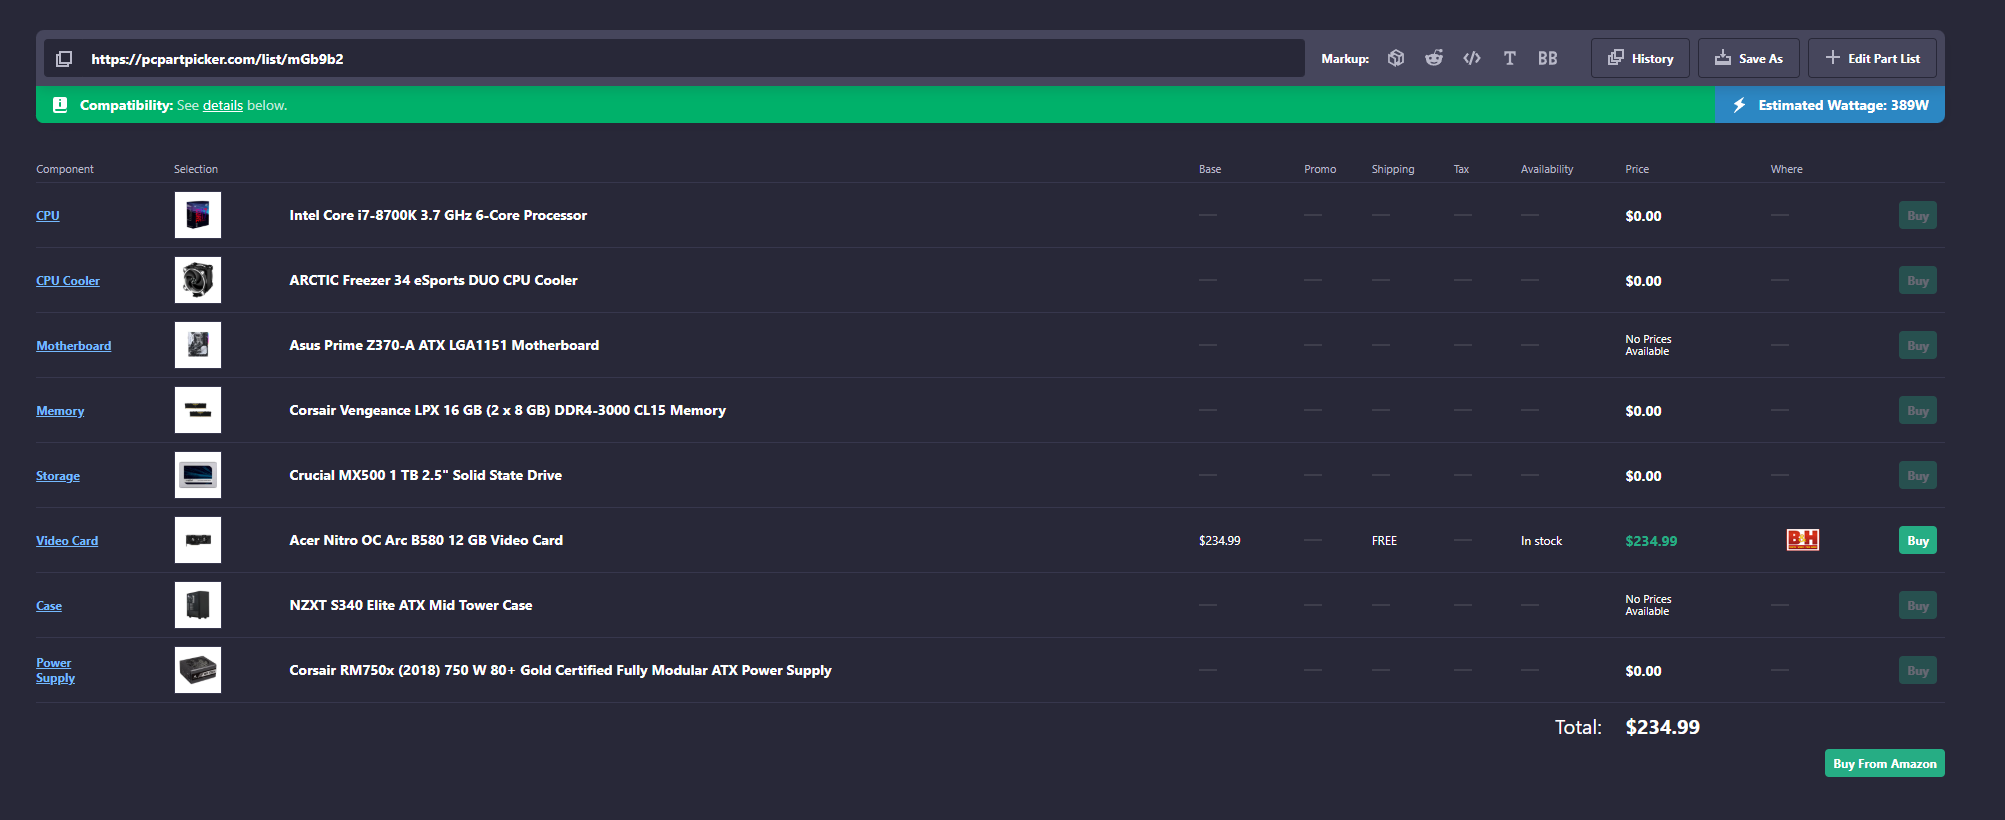The image size is (2005, 820).
Task: Open Crucial MX500 1 TB product name
Action: (425, 475)
